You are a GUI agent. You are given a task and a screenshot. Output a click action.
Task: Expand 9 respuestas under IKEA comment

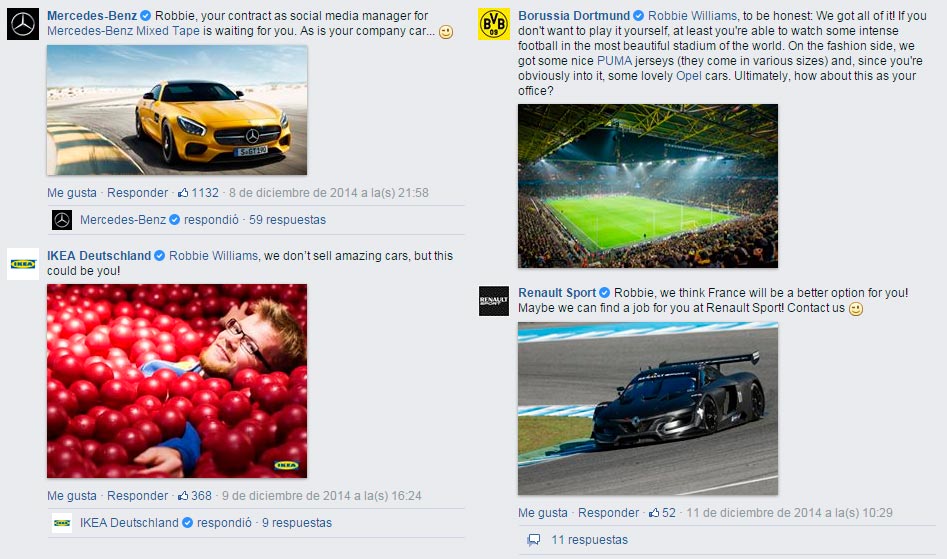point(297,523)
